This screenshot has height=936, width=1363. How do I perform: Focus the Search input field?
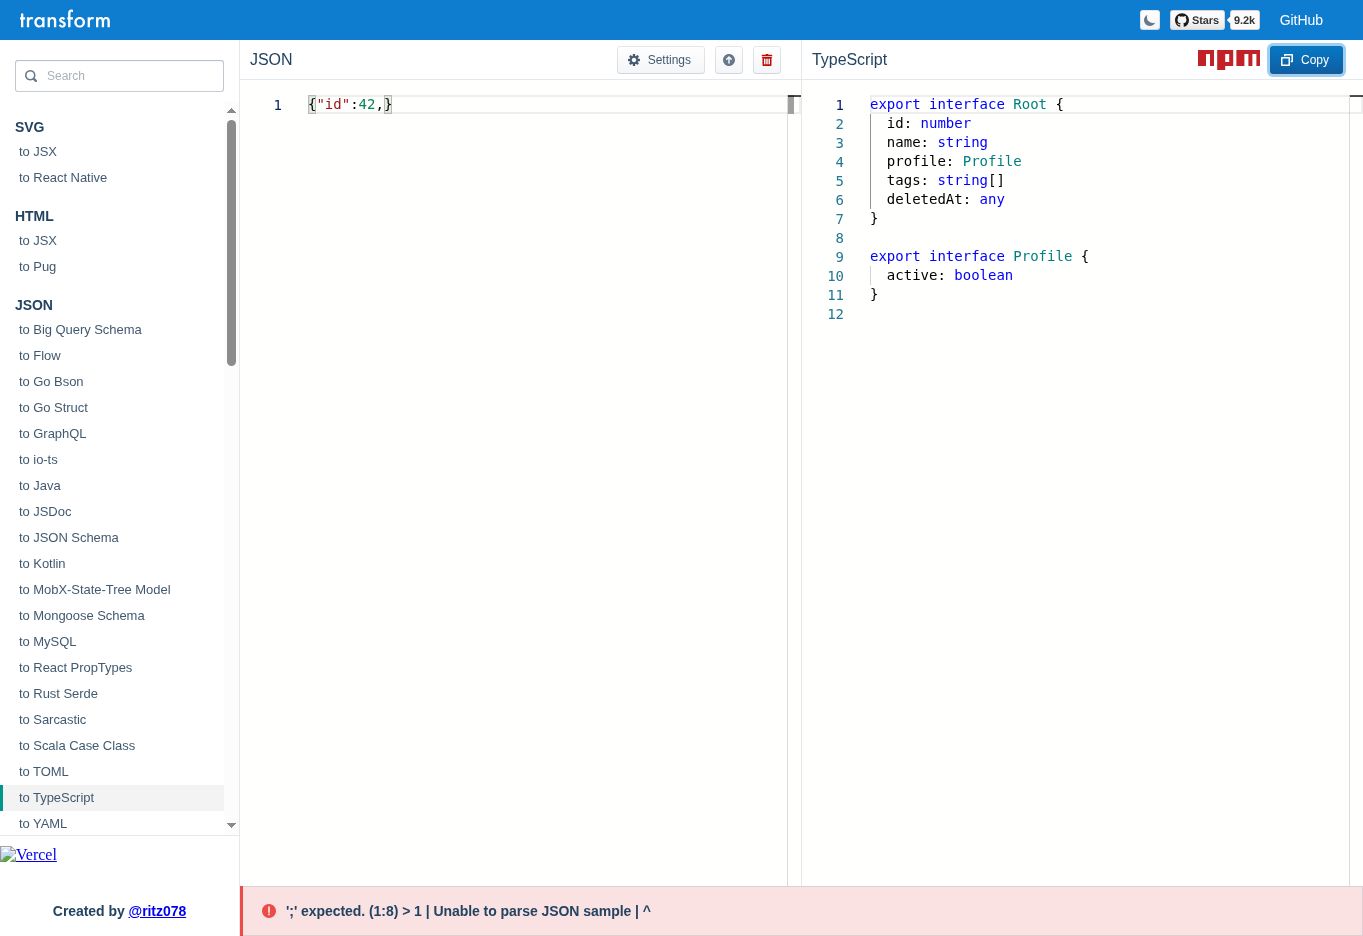point(119,76)
